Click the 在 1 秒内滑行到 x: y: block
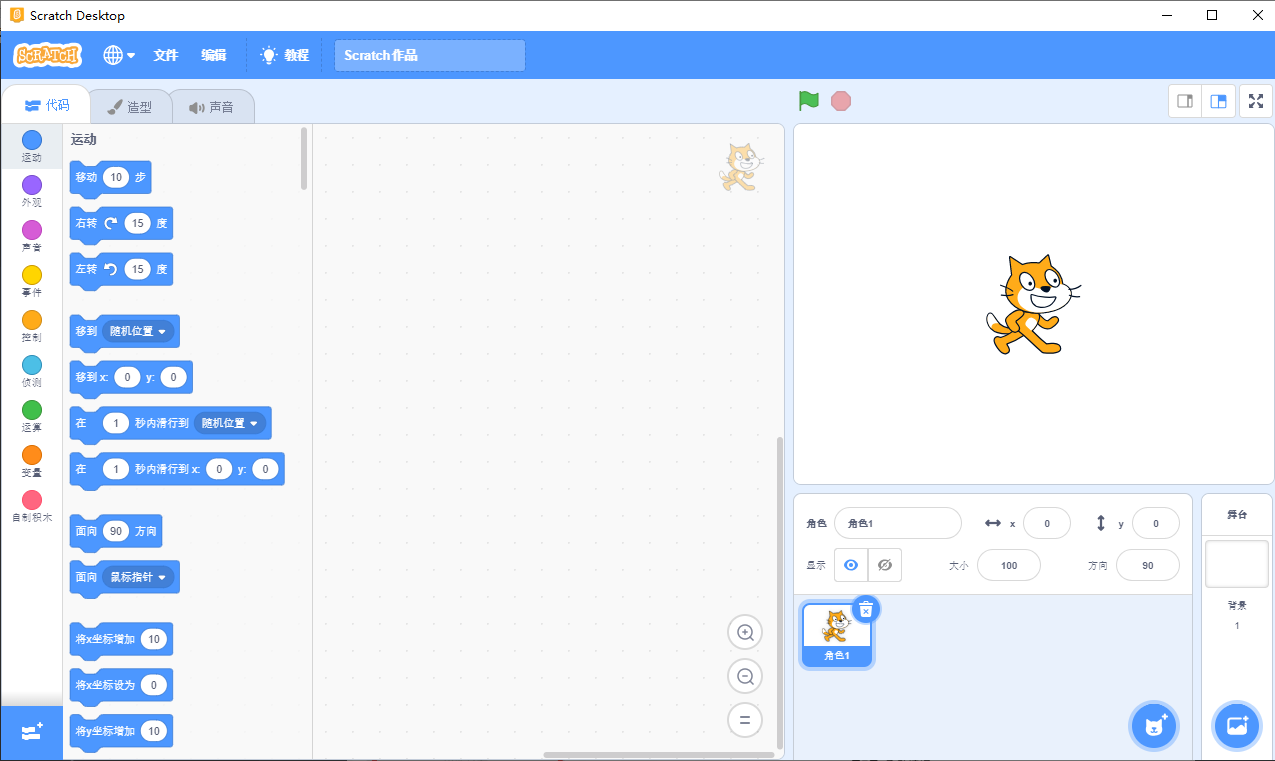The width and height of the screenshot is (1275, 761). pos(177,469)
